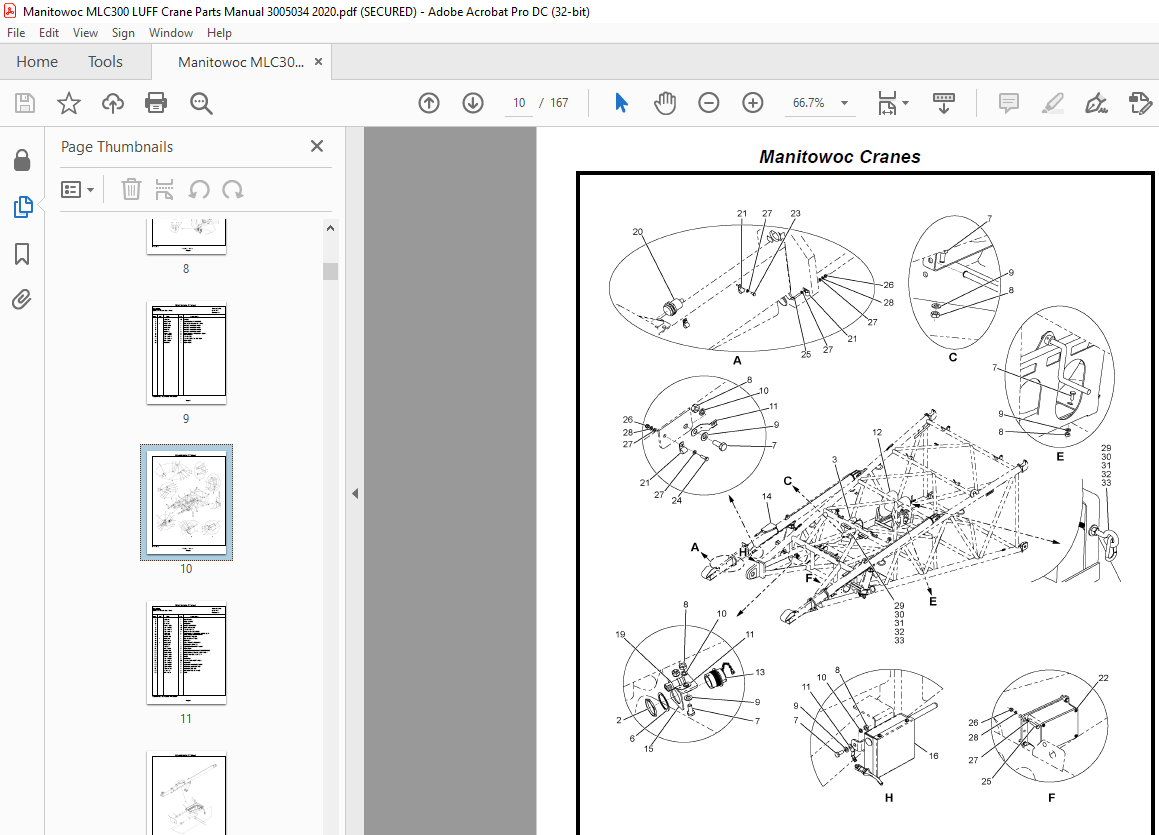Activate the selection arrow tool
The image size is (1159, 835).
[621, 103]
